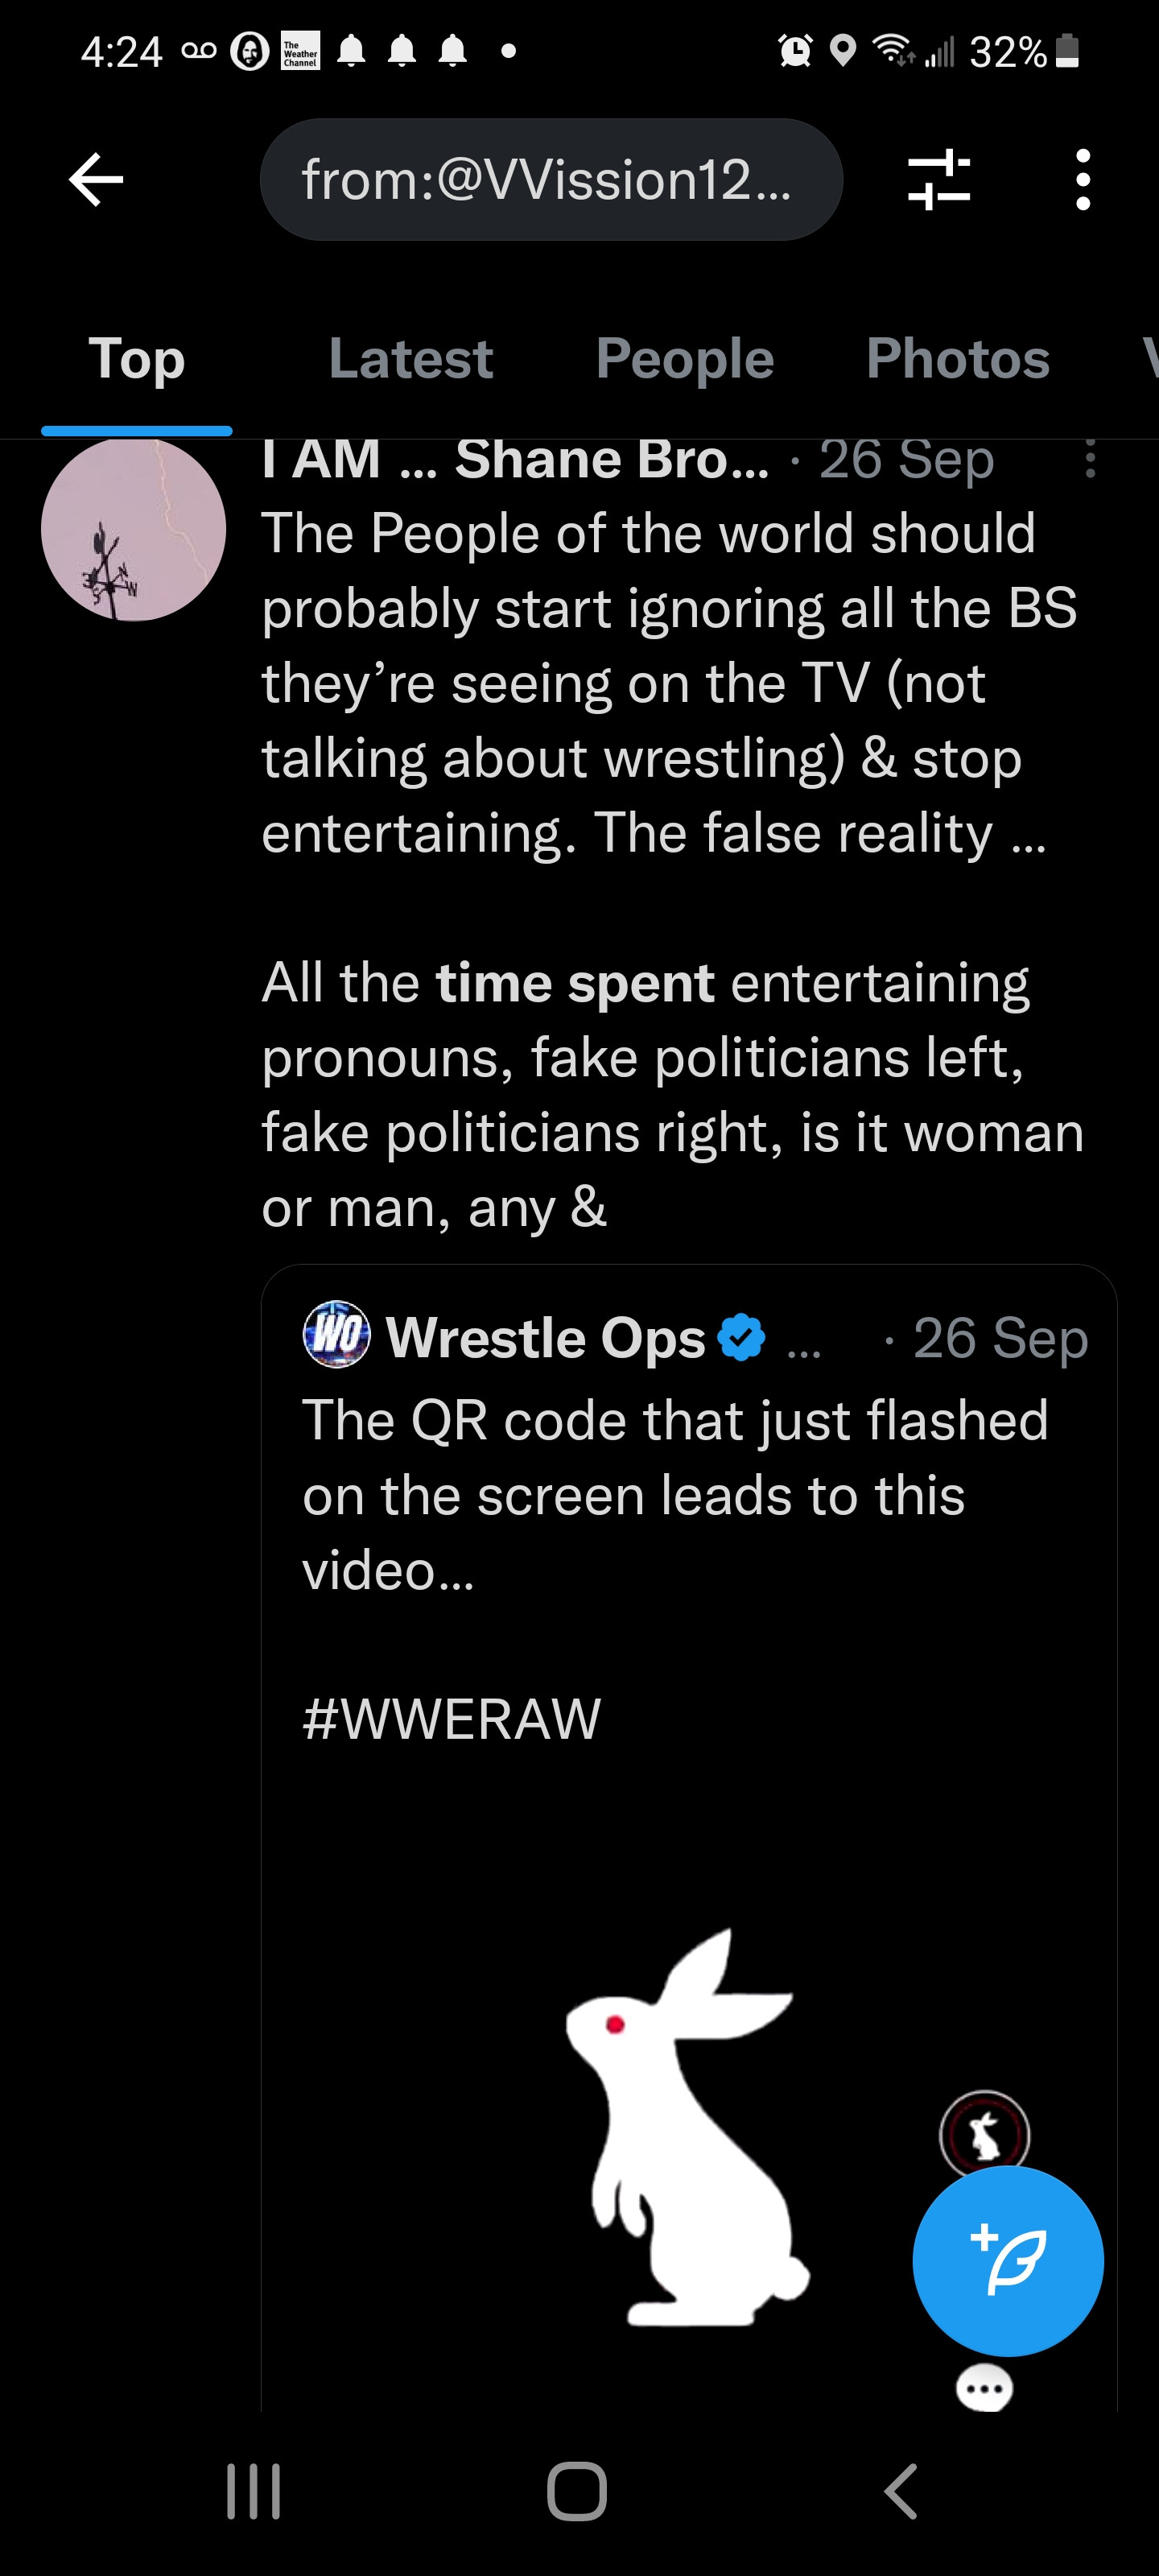Open the white rabbit video thumbnail
The width and height of the screenshot is (1159, 2576).
click(688, 2120)
